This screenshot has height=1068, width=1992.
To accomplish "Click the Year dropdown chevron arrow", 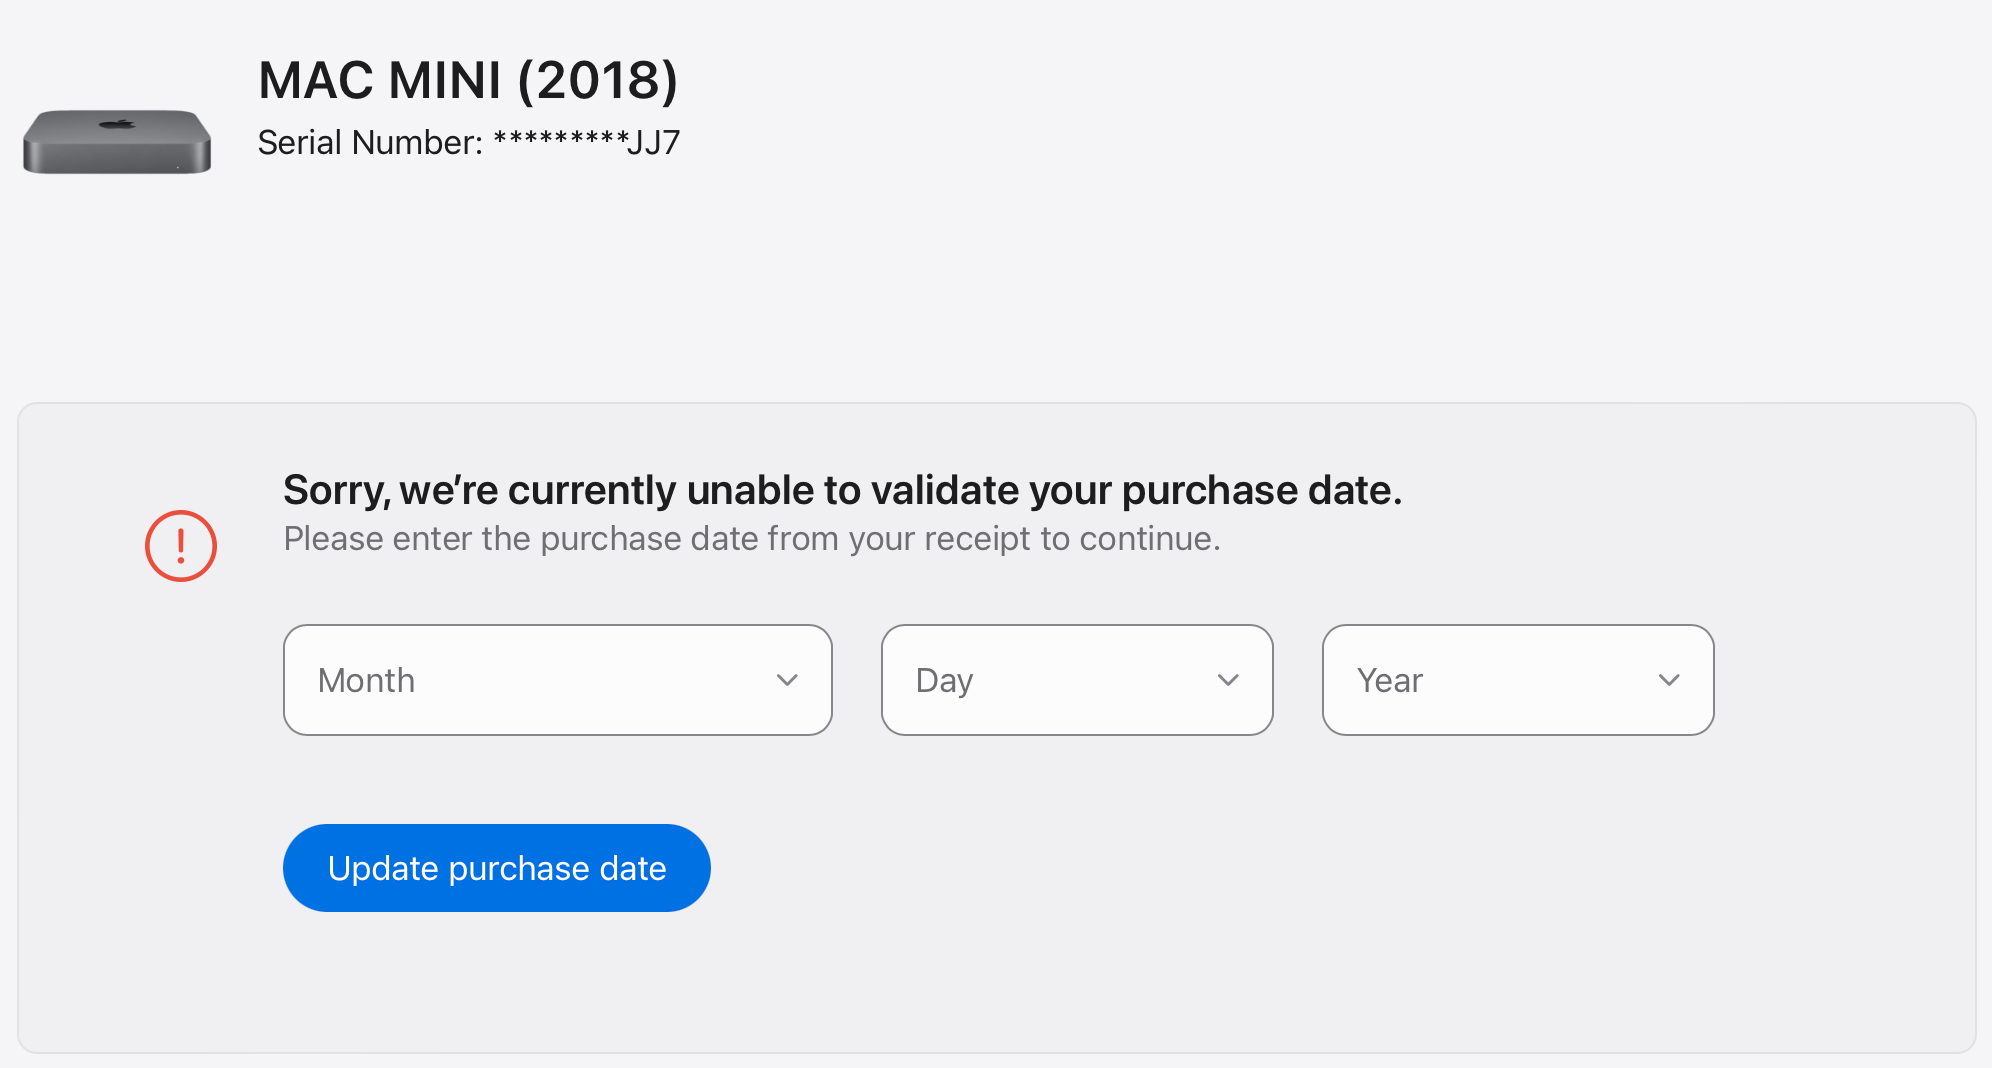I will pyautogui.click(x=1669, y=680).
